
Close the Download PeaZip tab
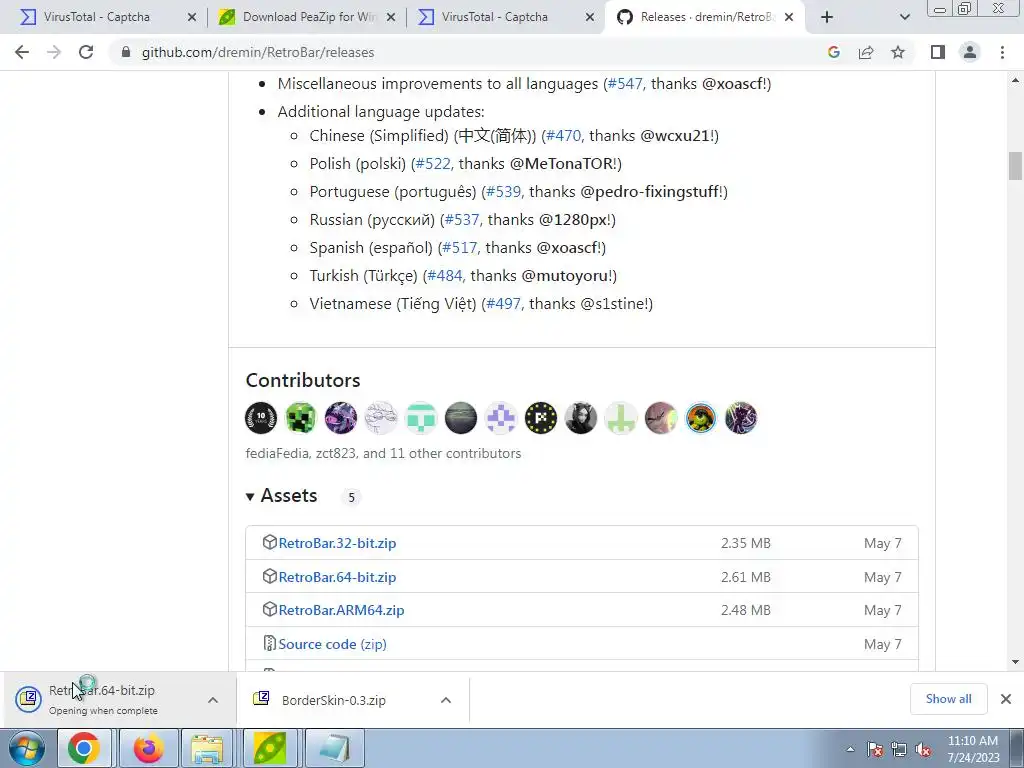click(x=391, y=18)
